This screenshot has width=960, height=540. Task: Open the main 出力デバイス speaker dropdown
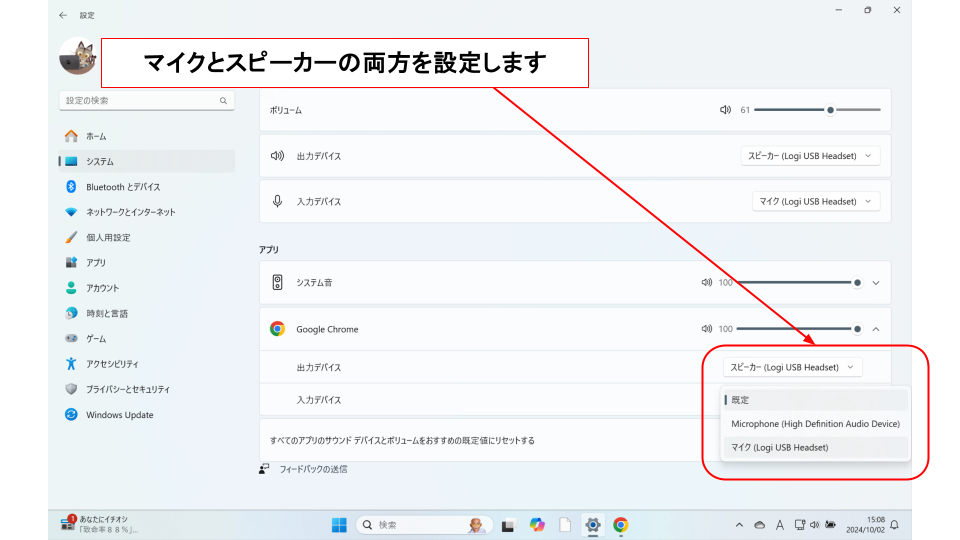tap(811, 156)
